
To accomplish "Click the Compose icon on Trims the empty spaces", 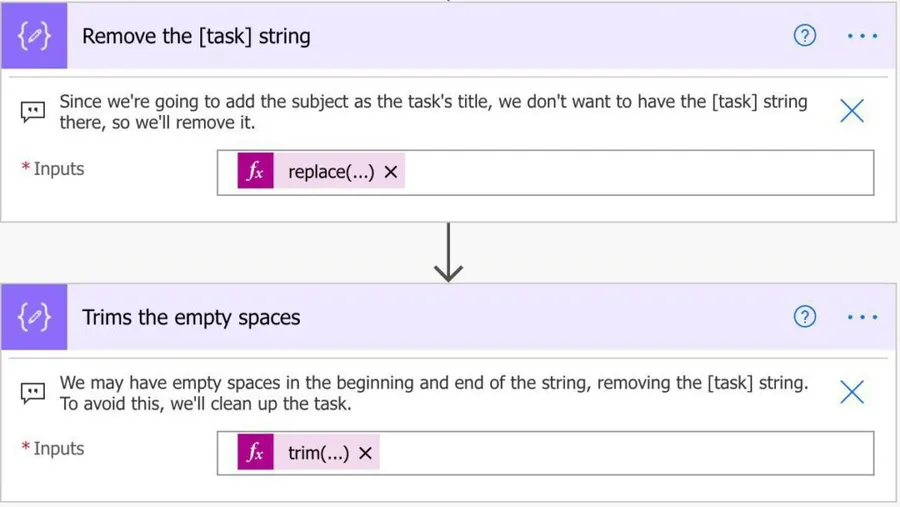I will 34,317.
